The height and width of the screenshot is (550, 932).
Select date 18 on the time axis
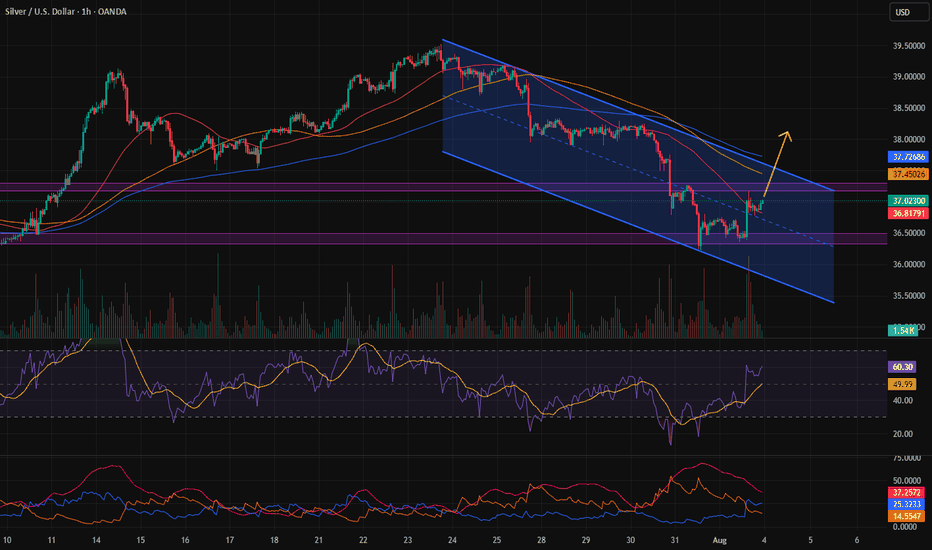point(274,540)
